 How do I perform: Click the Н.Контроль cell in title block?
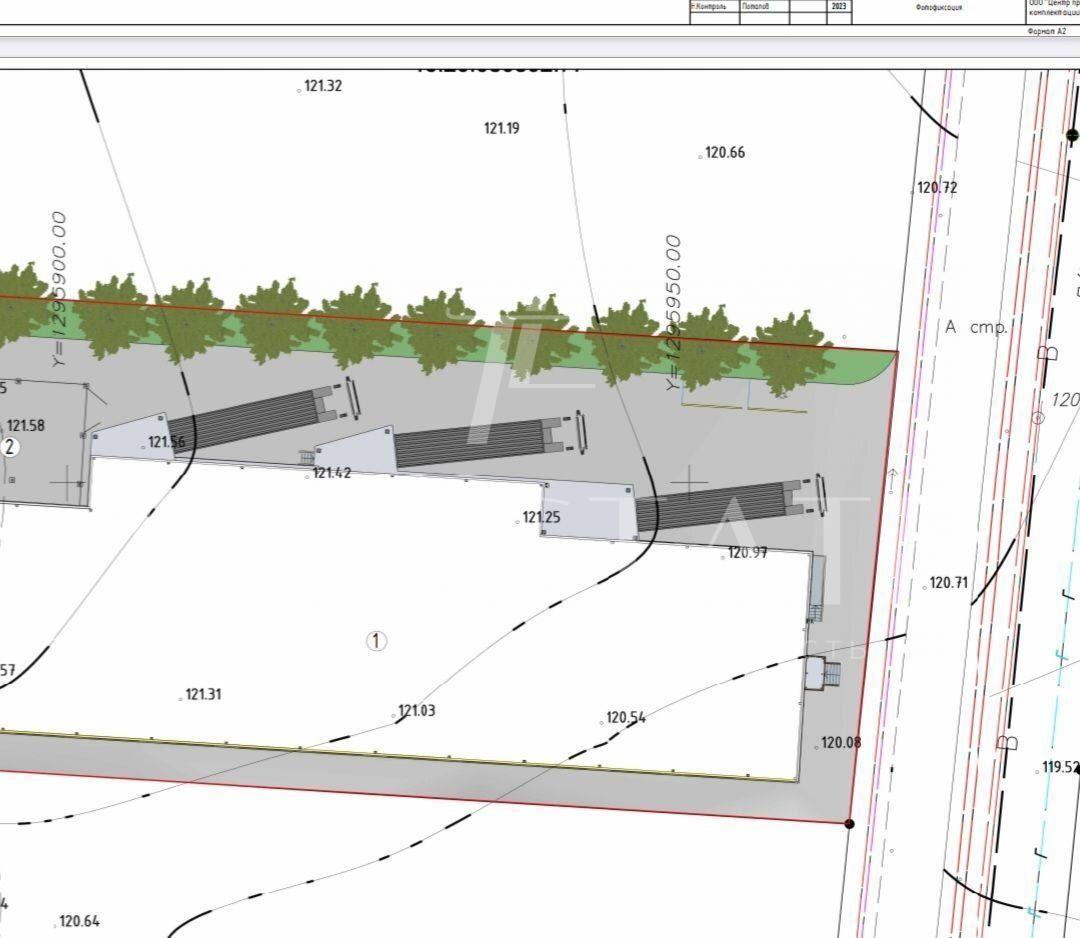pos(713,6)
